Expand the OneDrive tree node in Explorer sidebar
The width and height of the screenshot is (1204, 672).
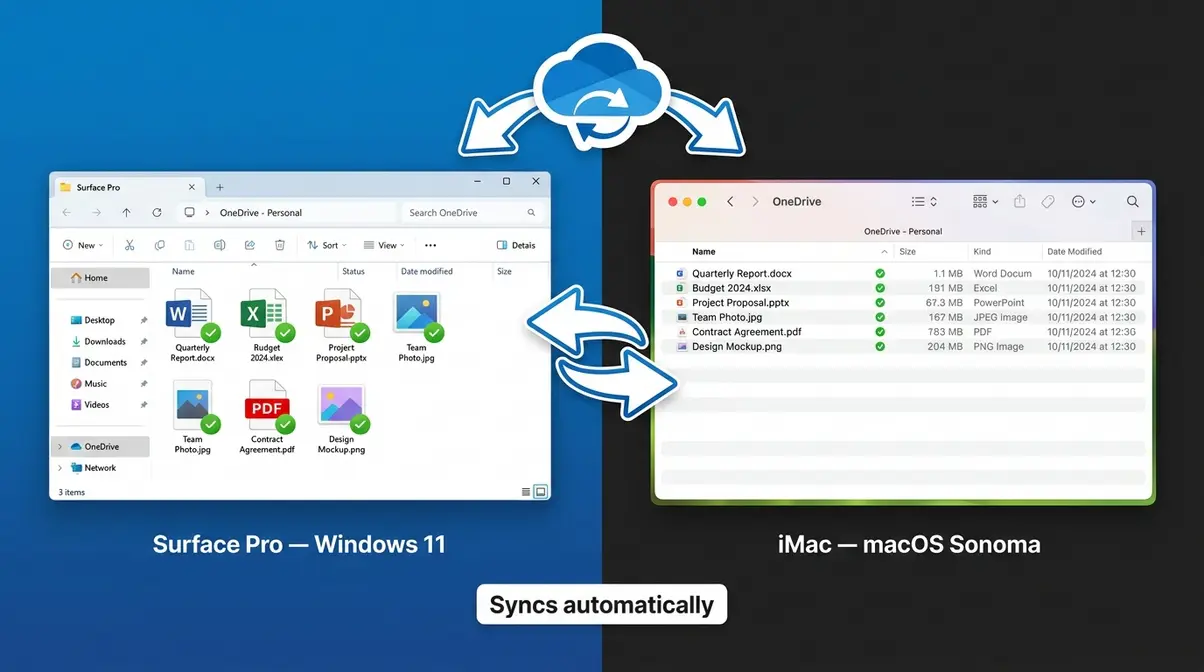click(60, 447)
